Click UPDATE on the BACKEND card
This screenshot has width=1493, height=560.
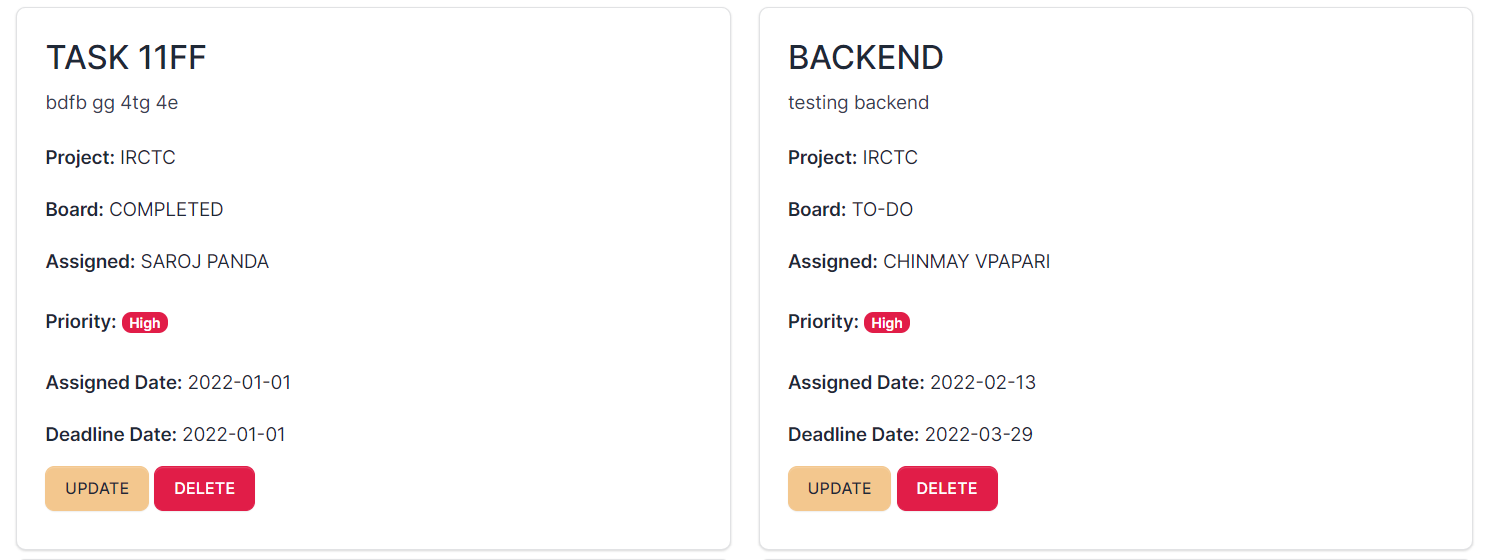tap(839, 488)
